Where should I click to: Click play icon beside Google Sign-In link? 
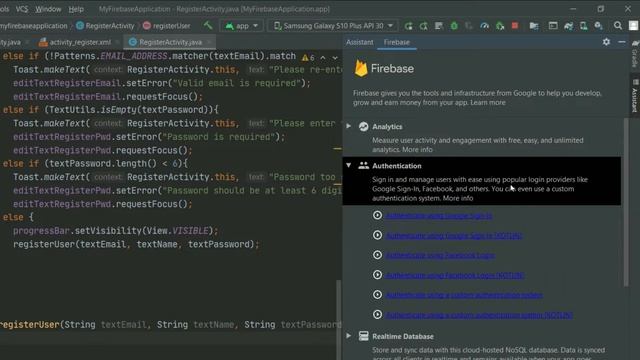coord(378,215)
